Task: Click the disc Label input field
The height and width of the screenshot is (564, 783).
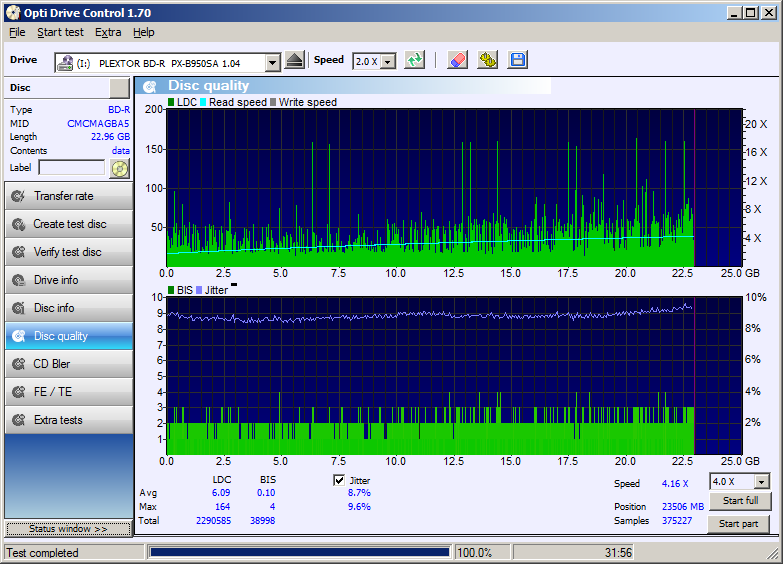Action: (x=72, y=168)
